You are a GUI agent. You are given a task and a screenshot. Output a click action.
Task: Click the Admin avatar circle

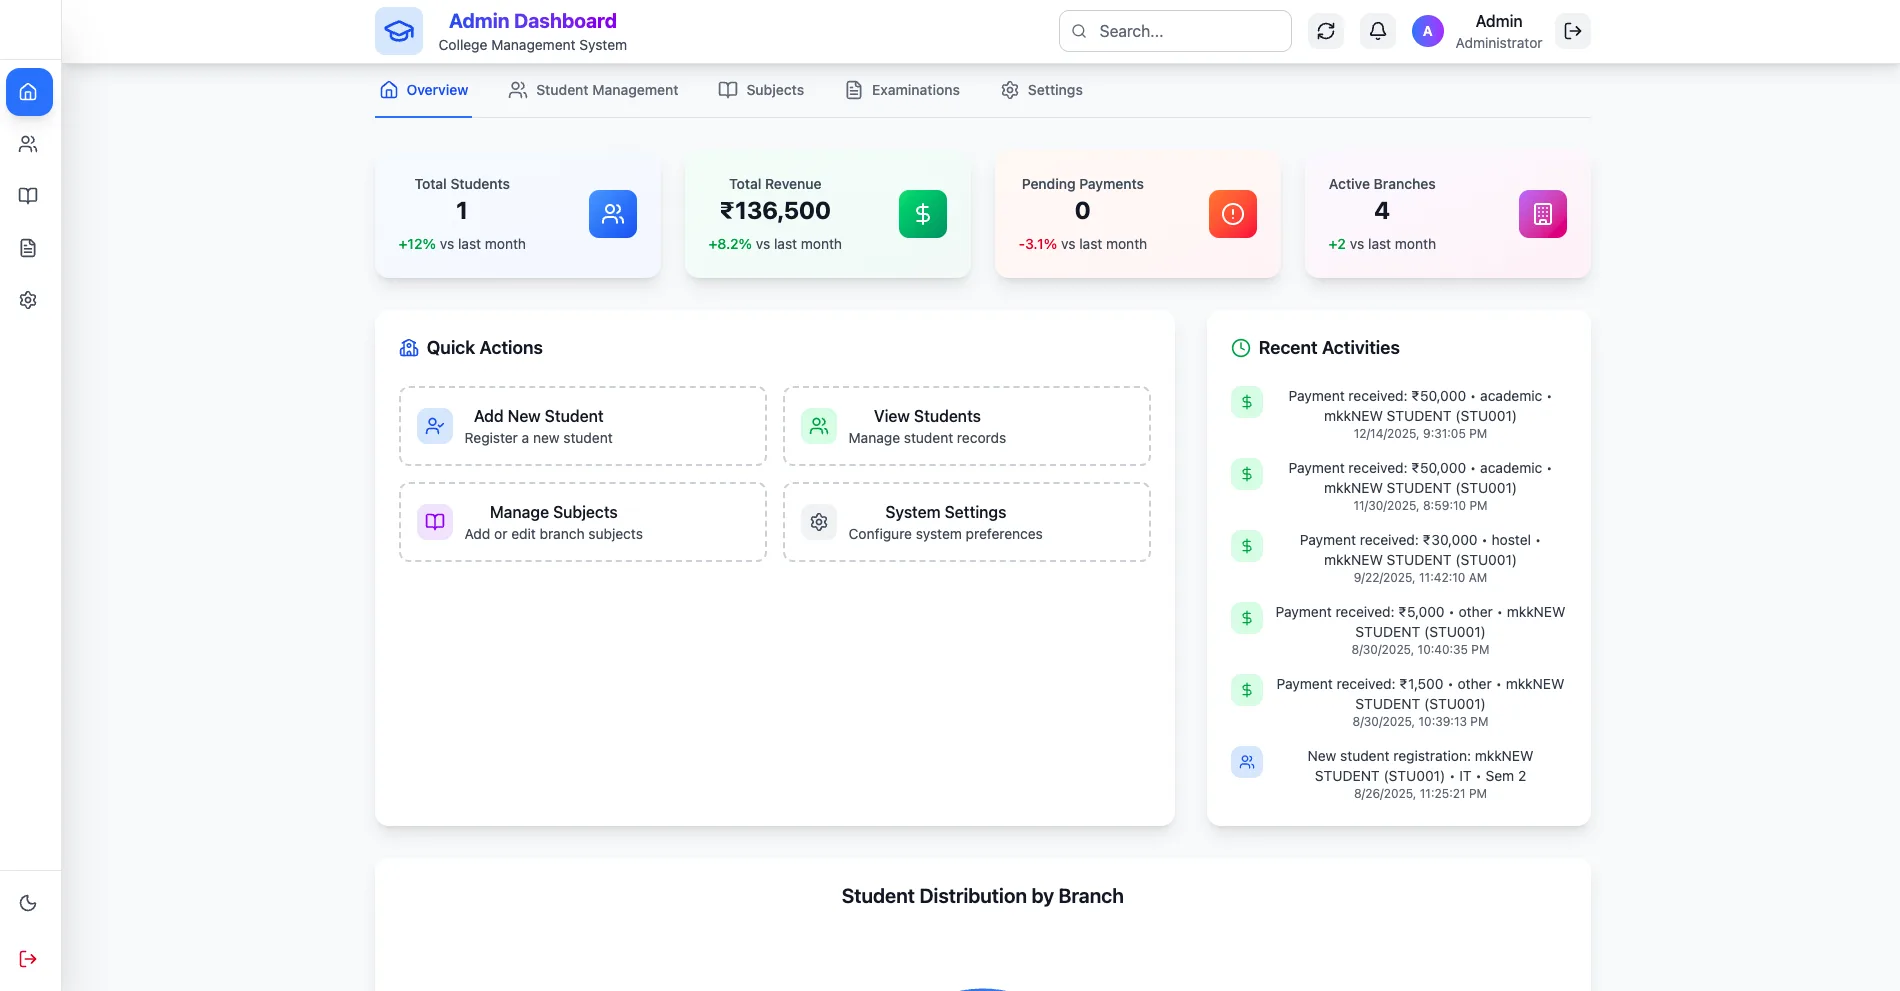(1427, 31)
